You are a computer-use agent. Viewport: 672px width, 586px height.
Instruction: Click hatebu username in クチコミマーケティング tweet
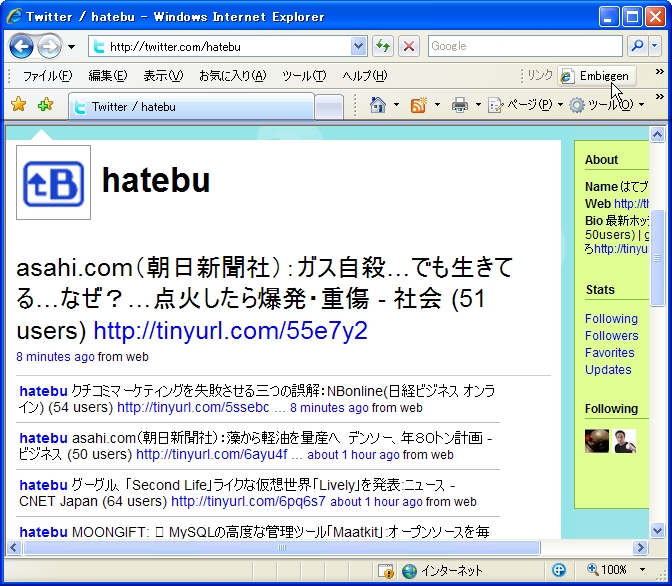coord(43,391)
